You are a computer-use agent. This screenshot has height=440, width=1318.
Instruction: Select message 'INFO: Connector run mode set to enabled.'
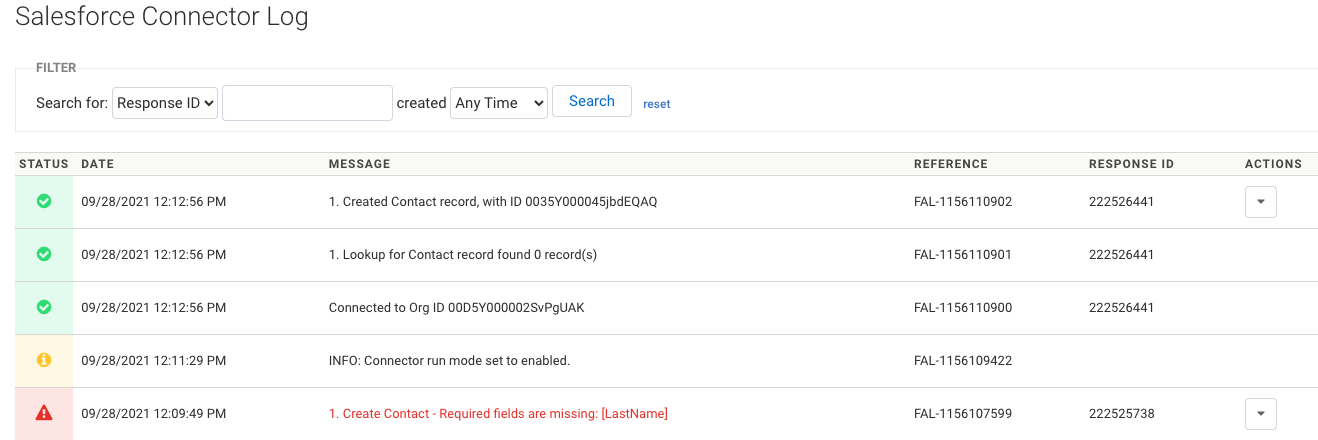tap(449, 361)
